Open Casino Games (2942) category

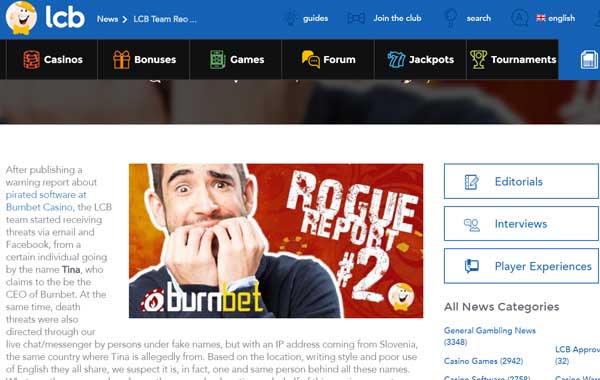tap(483, 361)
